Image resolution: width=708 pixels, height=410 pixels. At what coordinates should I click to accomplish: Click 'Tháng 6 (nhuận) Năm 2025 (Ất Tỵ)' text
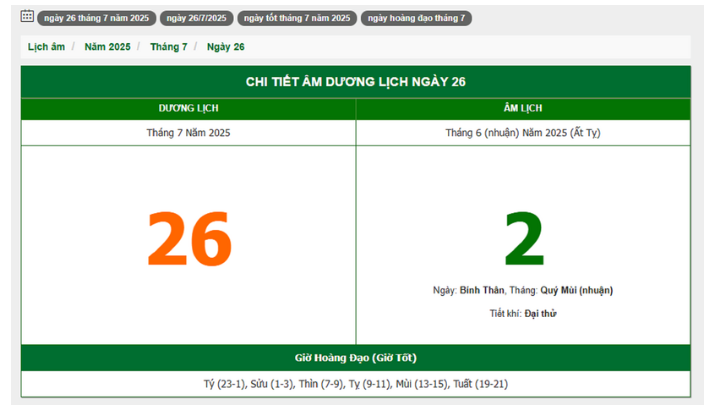(523, 132)
